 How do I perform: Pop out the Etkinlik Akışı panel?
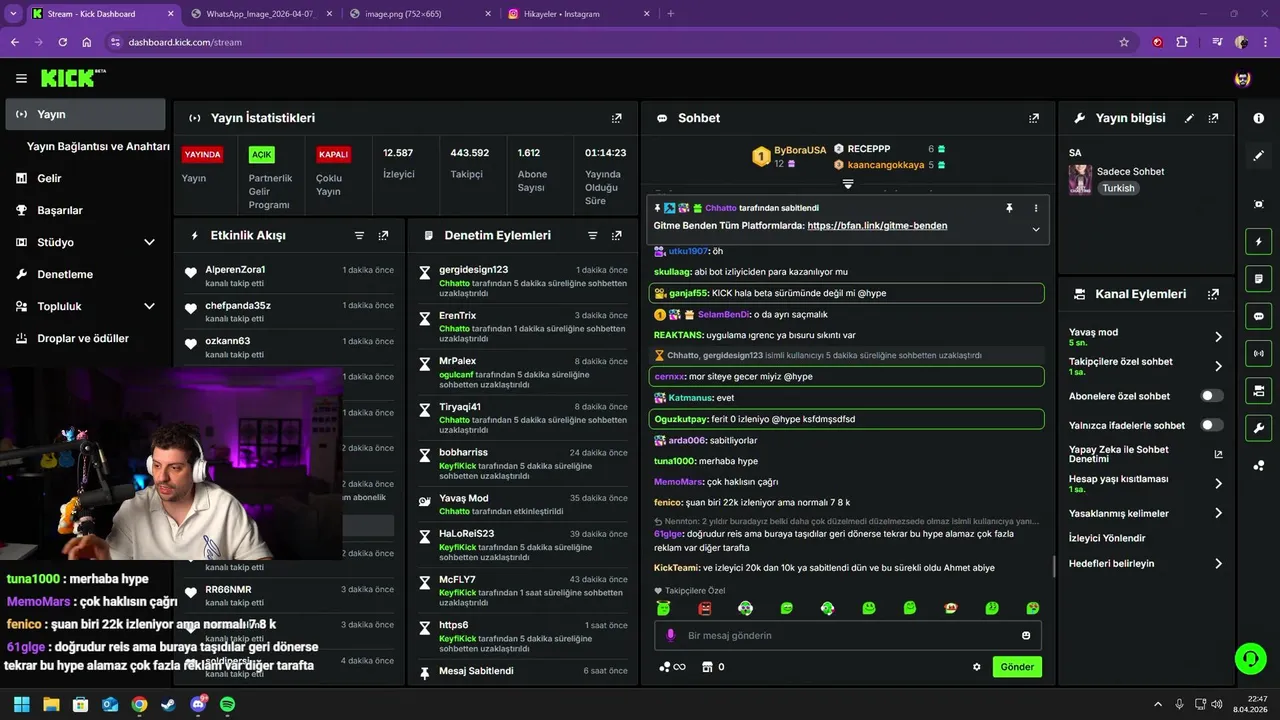[383, 236]
